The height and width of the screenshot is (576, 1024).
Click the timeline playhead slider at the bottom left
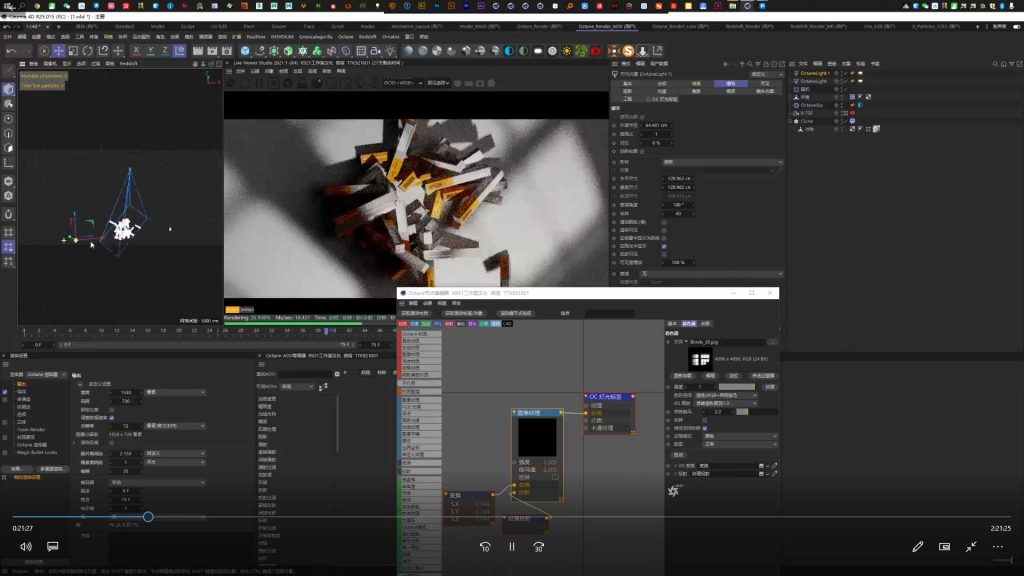[148, 517]
